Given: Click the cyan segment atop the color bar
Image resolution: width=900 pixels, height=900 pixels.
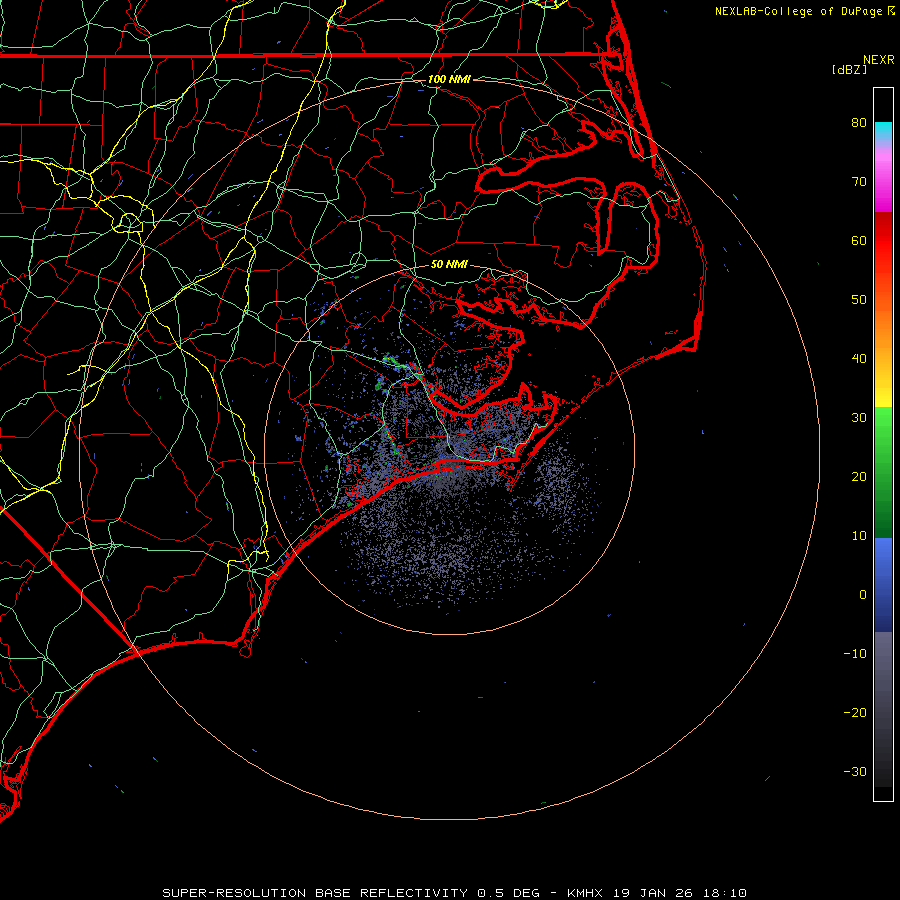Looking at the screenshot, I should tap(883, 130).
